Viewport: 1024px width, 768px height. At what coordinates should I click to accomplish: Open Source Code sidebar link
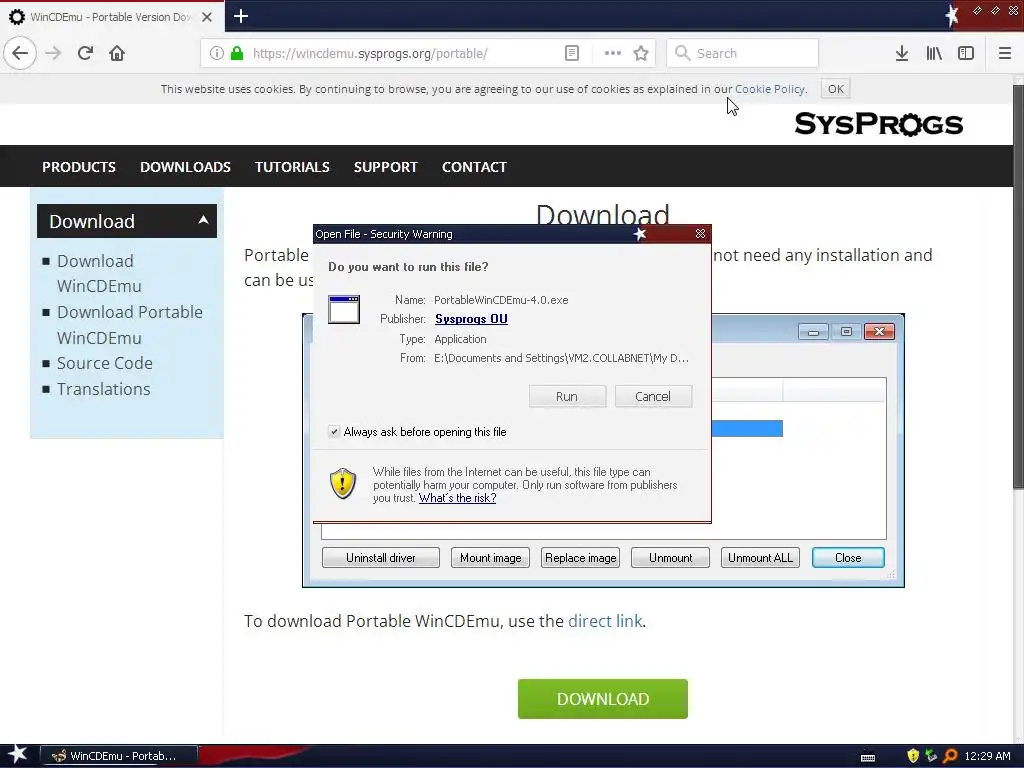104,363
